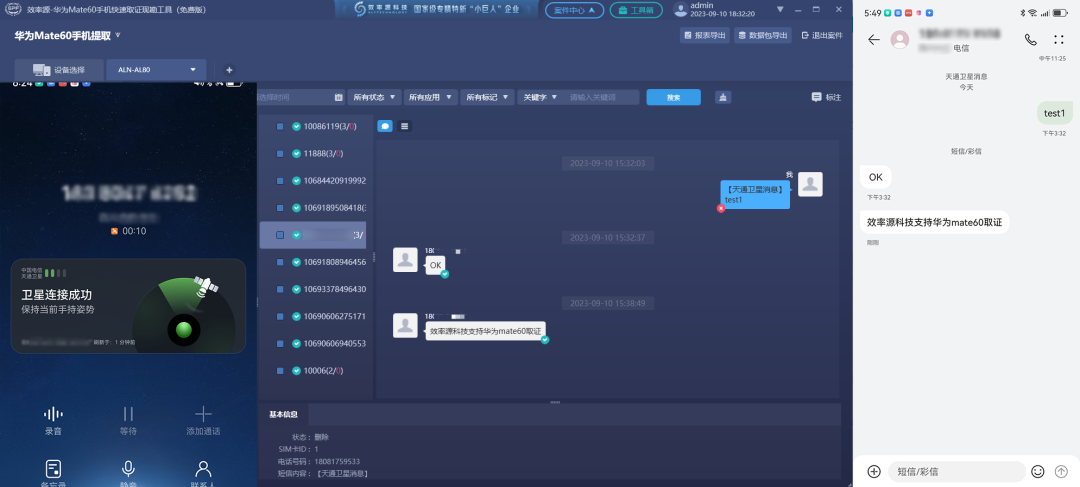Switch to the 设备选择 tab

pos(59,70)
